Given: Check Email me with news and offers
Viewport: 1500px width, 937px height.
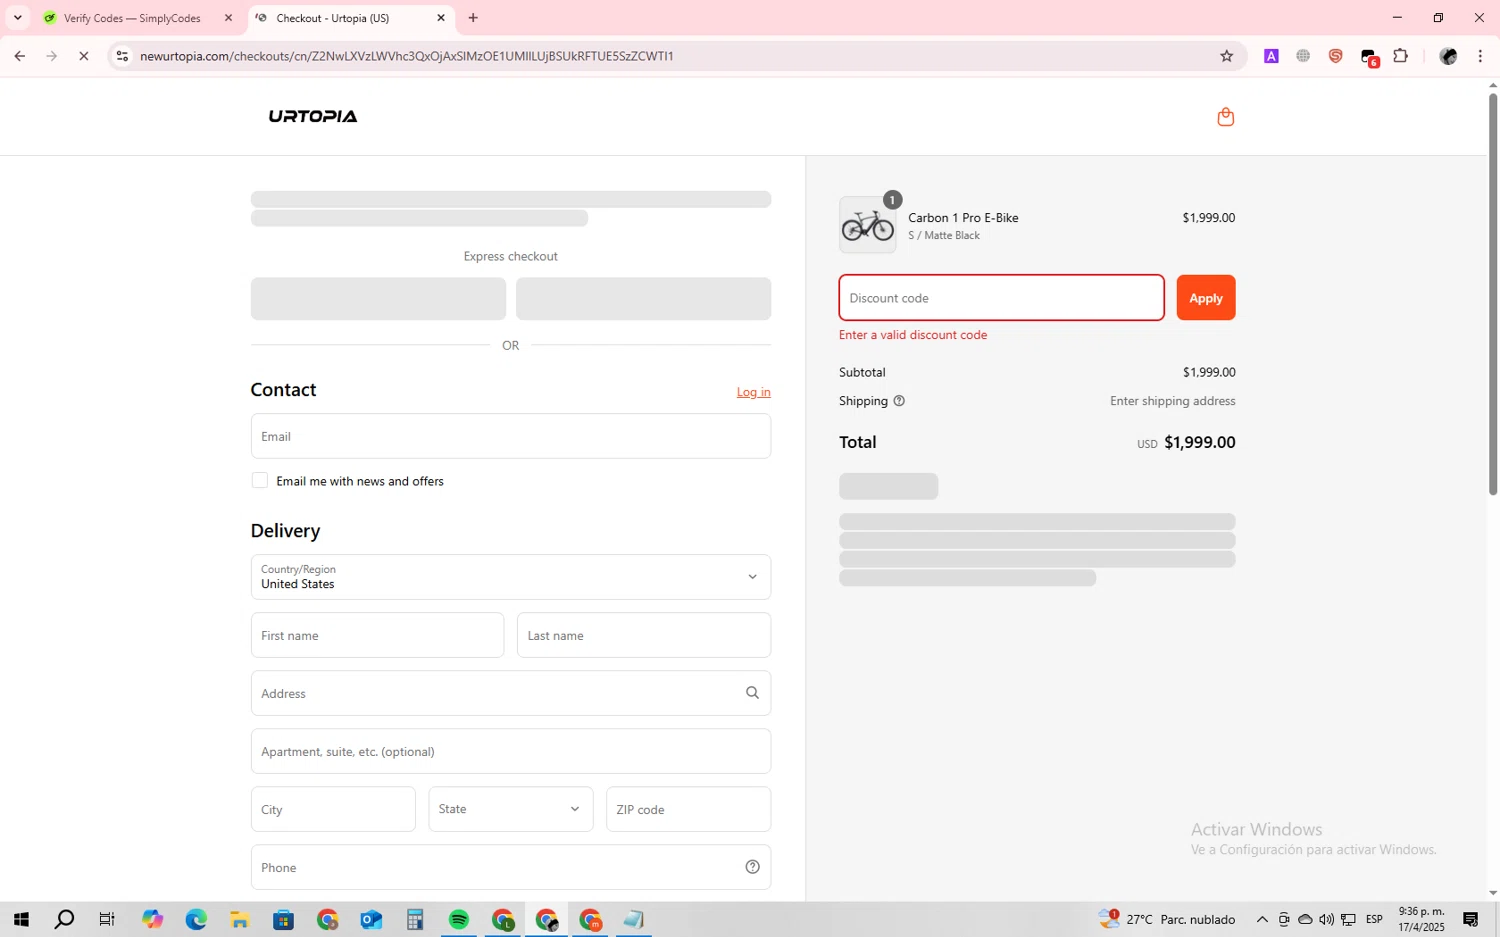Looking at the screenshot, I should (260, 481).
